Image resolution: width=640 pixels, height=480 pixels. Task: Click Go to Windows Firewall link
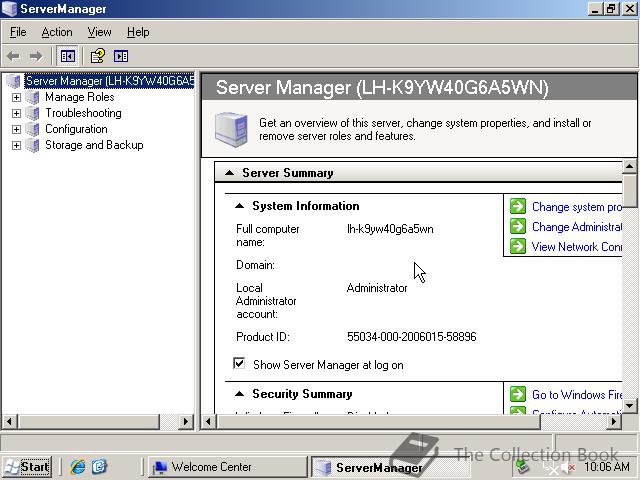point(577,395)
